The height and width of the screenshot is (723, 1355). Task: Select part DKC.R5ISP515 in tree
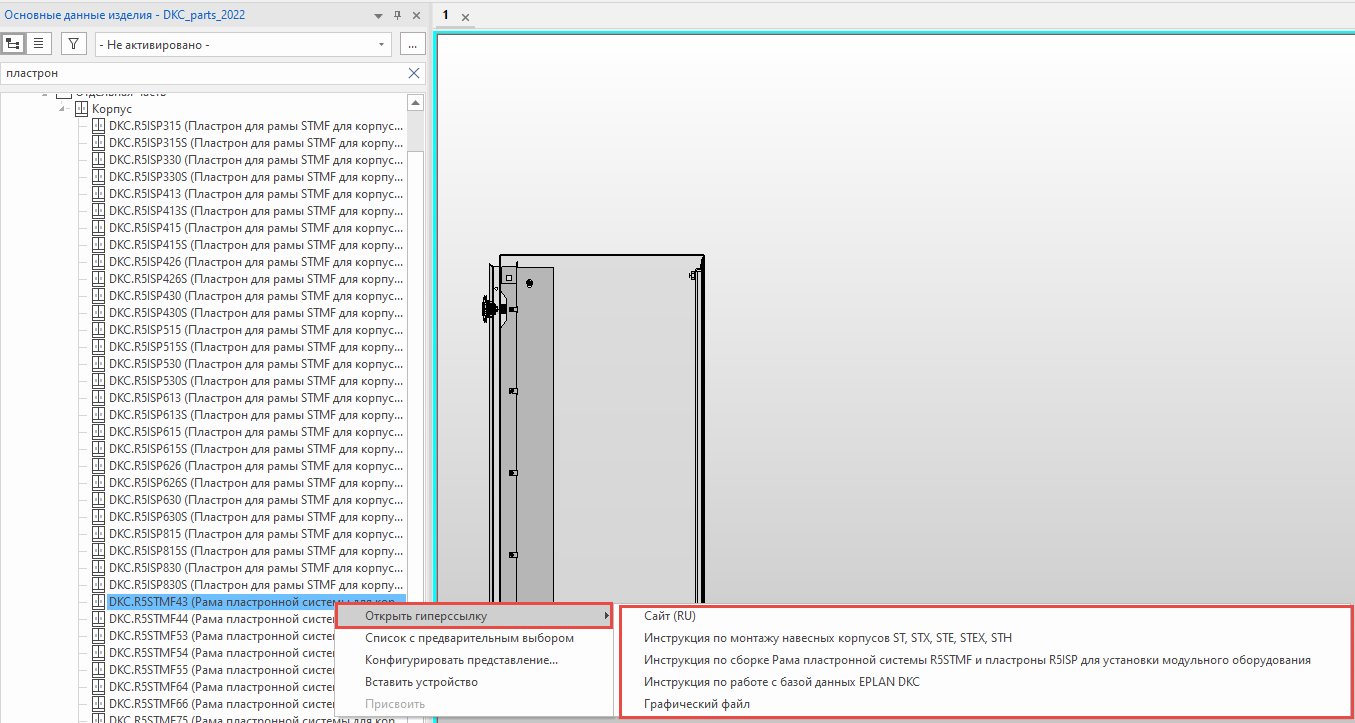[256, 330]
